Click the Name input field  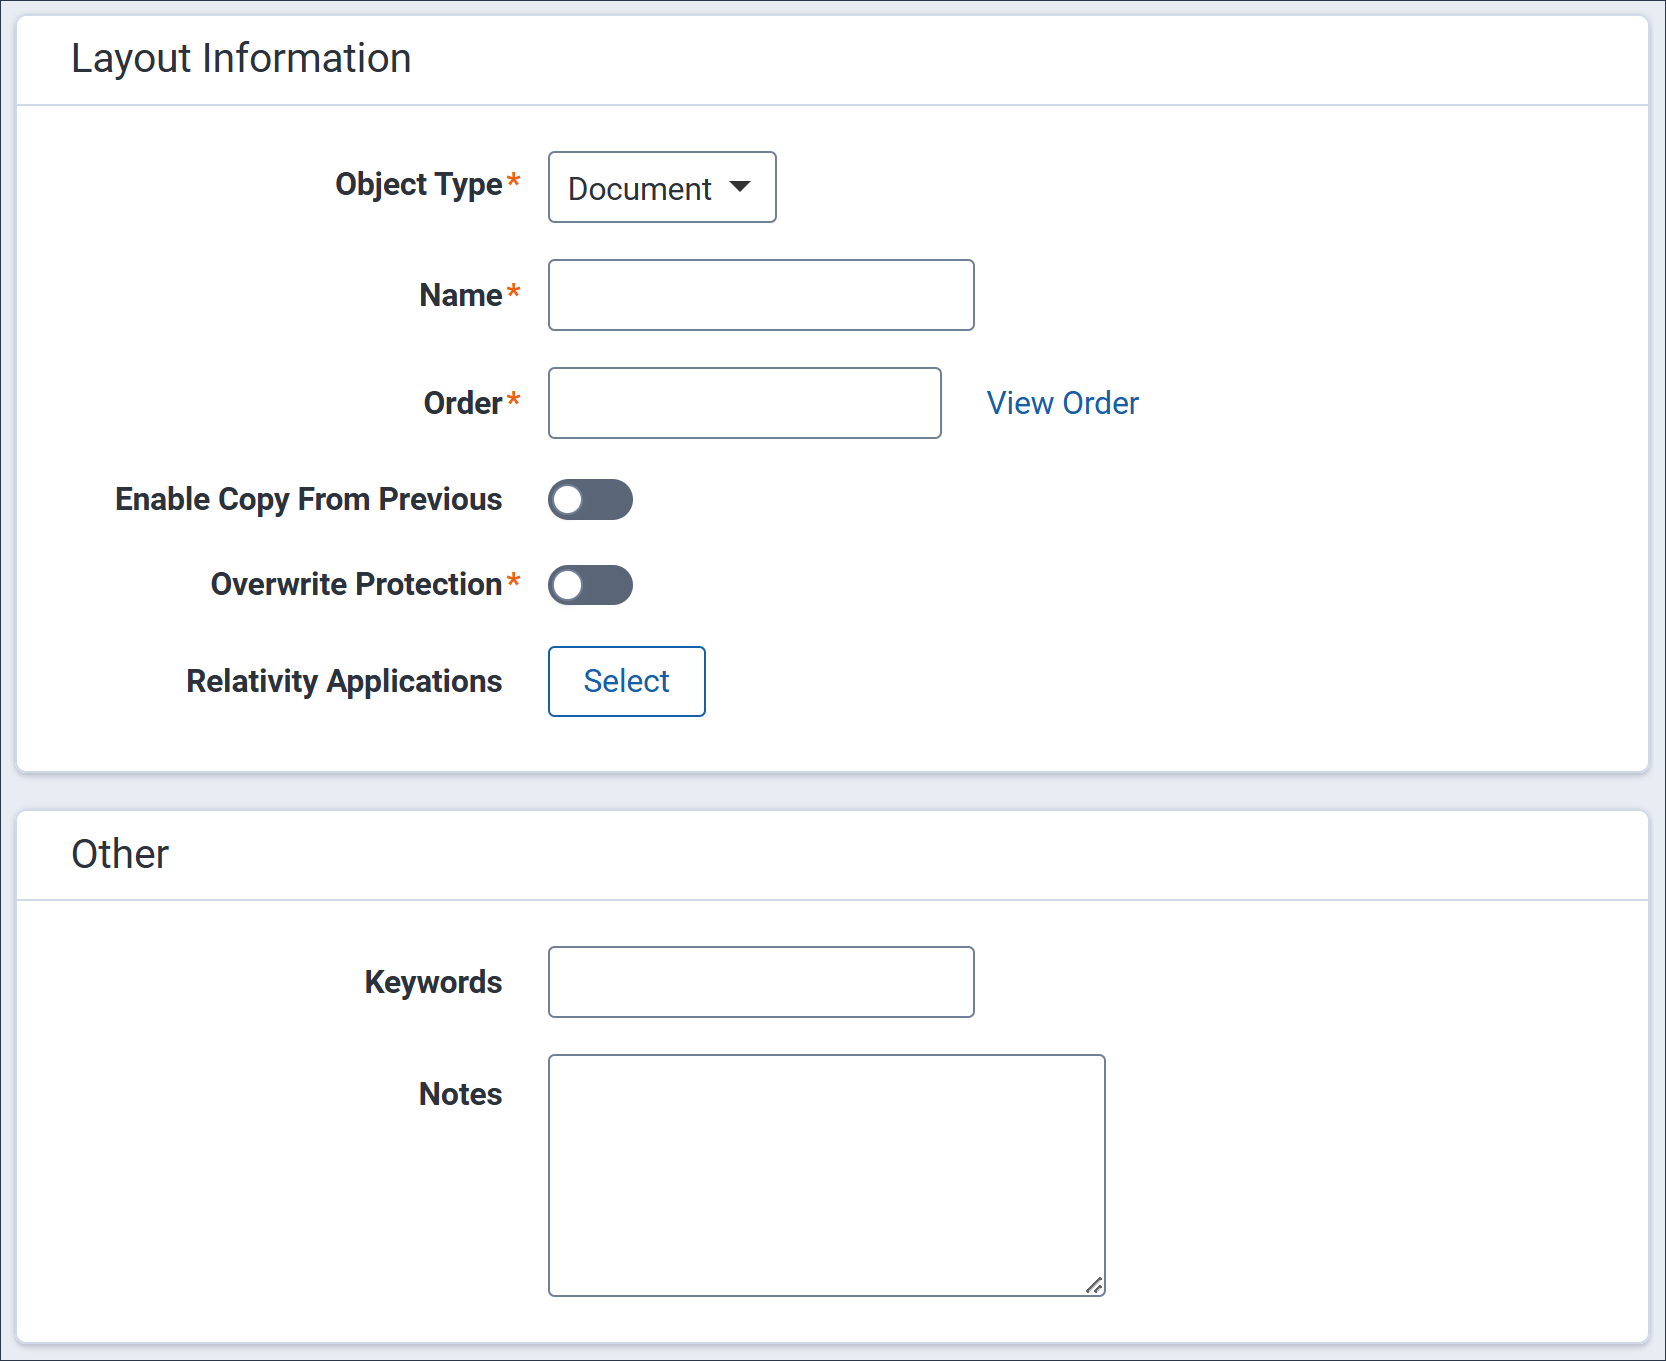761,295
